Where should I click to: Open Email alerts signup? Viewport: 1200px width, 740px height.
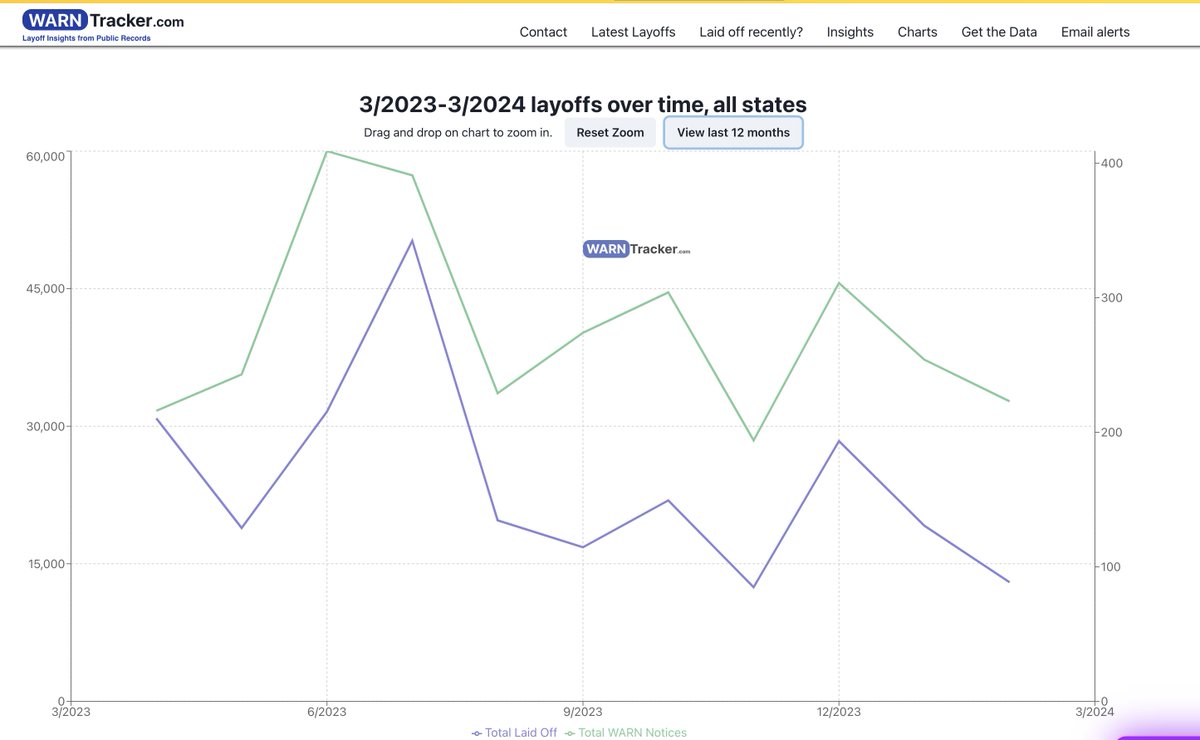(x=1095, y=32)
